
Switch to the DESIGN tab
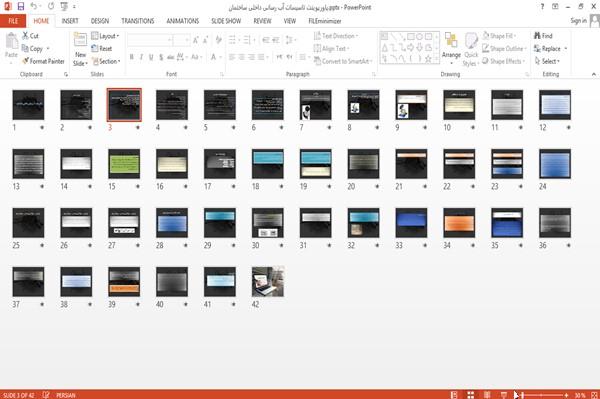(99, 21)
